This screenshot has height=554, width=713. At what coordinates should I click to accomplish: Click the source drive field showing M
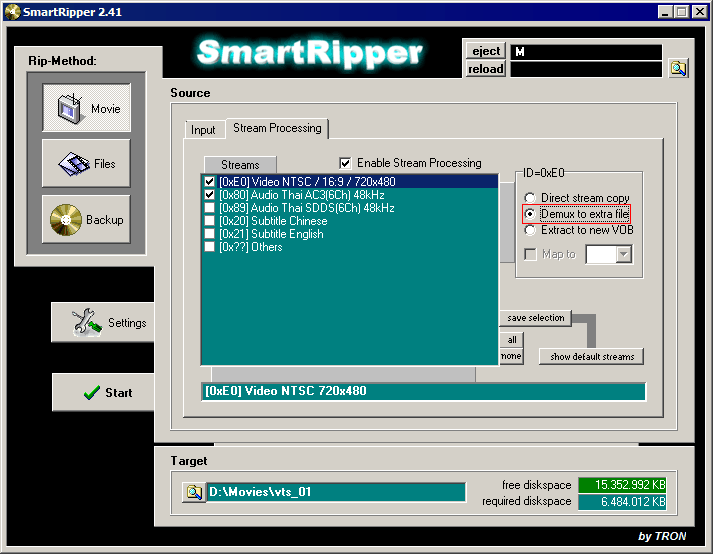pyautogui.click(x=586, y=51)
